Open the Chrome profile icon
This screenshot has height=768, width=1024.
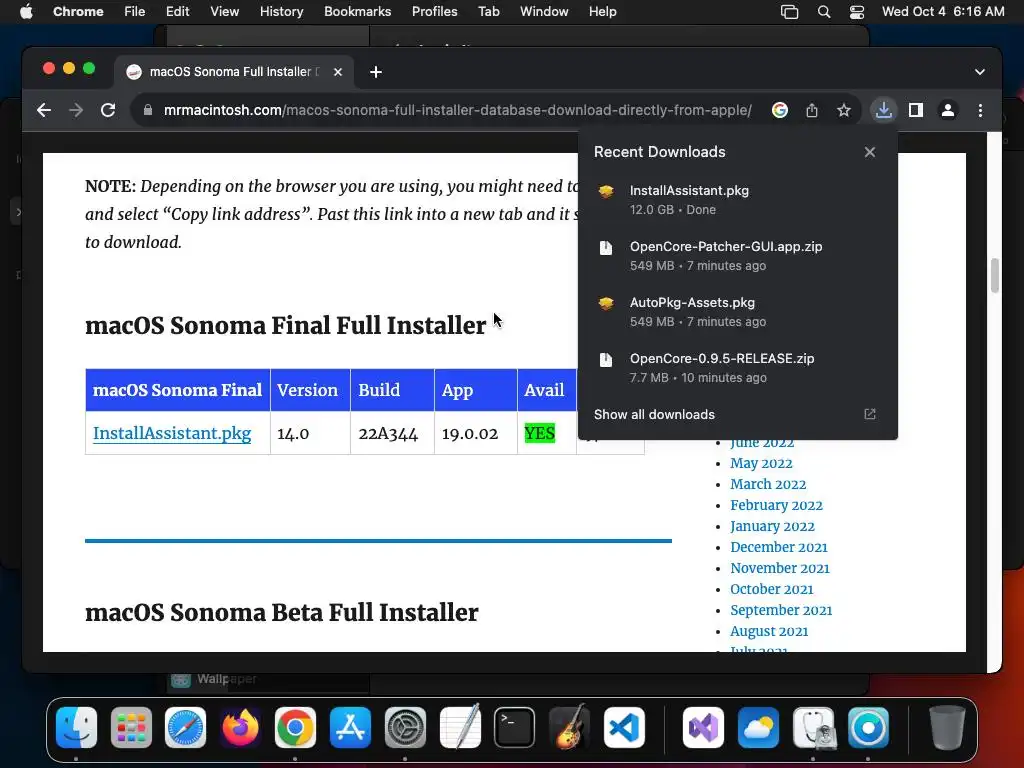coord(948,110)
